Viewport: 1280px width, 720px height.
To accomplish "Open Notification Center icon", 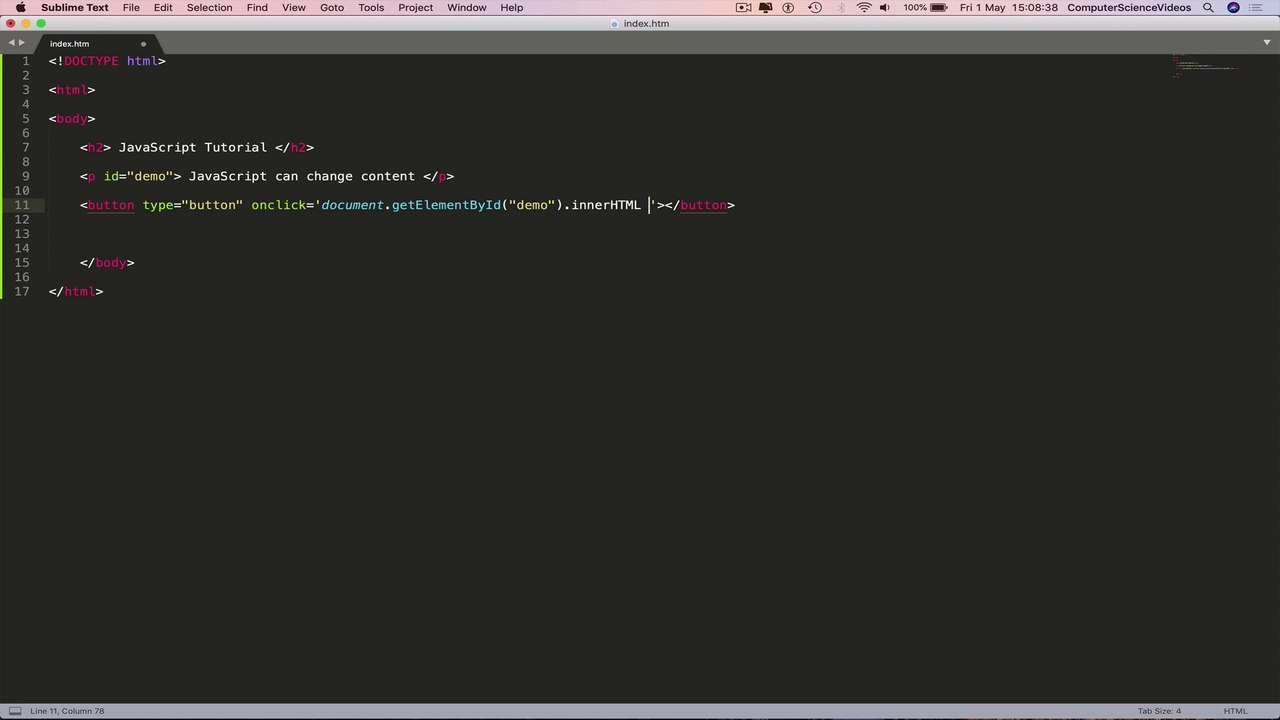I will coord(1258,8).
